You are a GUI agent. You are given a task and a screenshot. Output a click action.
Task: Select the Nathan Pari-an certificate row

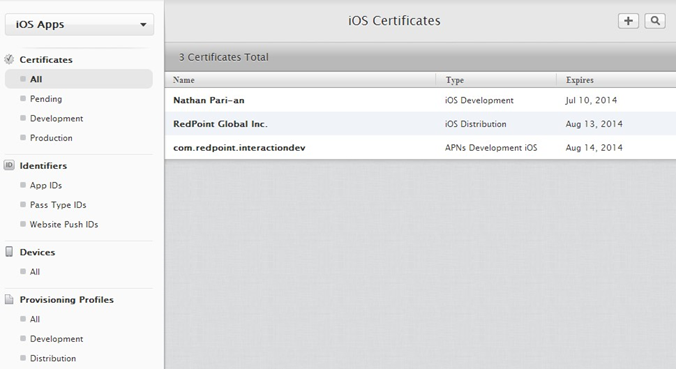pyautogui.click(x=420, y=100)
